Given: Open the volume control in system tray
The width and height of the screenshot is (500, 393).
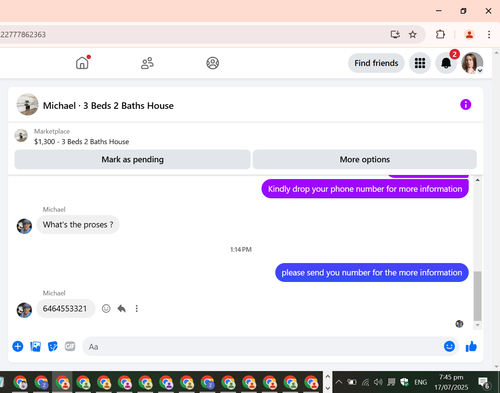Looking at the screenshot, I should pyautogui.click(x=378, y=382).
